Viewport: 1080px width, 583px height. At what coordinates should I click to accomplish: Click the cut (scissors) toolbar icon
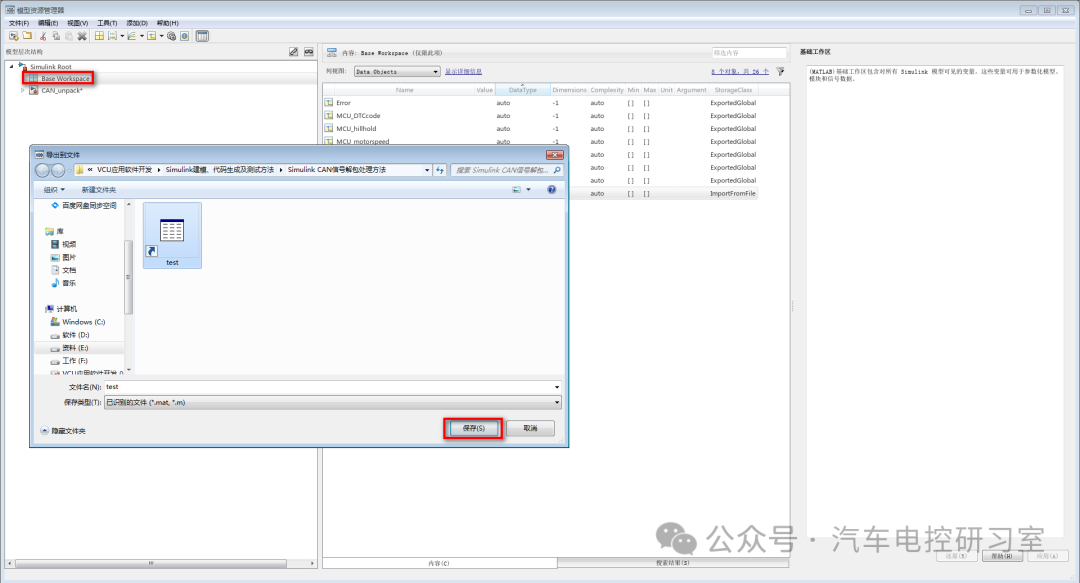pos(43,36)
